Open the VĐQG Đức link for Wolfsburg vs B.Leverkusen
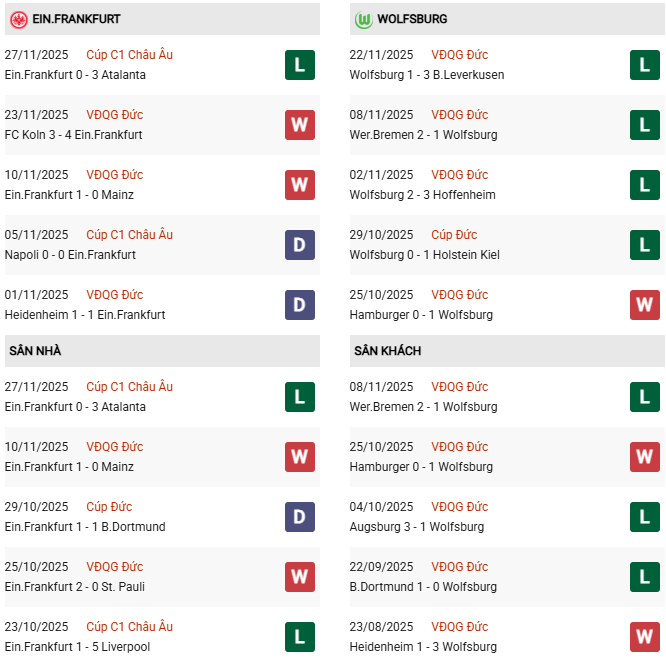Image resolution: width=666 pixels, height=662 pixels. point(459,55)
